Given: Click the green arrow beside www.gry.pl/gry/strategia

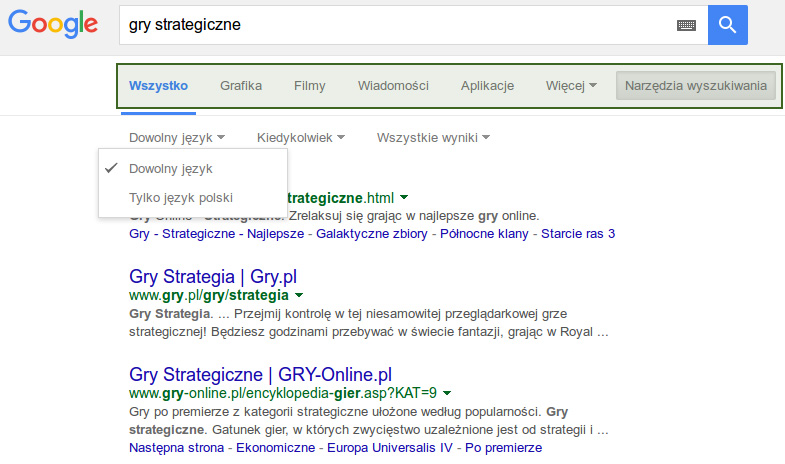Looking at the screenshot, I should 299,296.
